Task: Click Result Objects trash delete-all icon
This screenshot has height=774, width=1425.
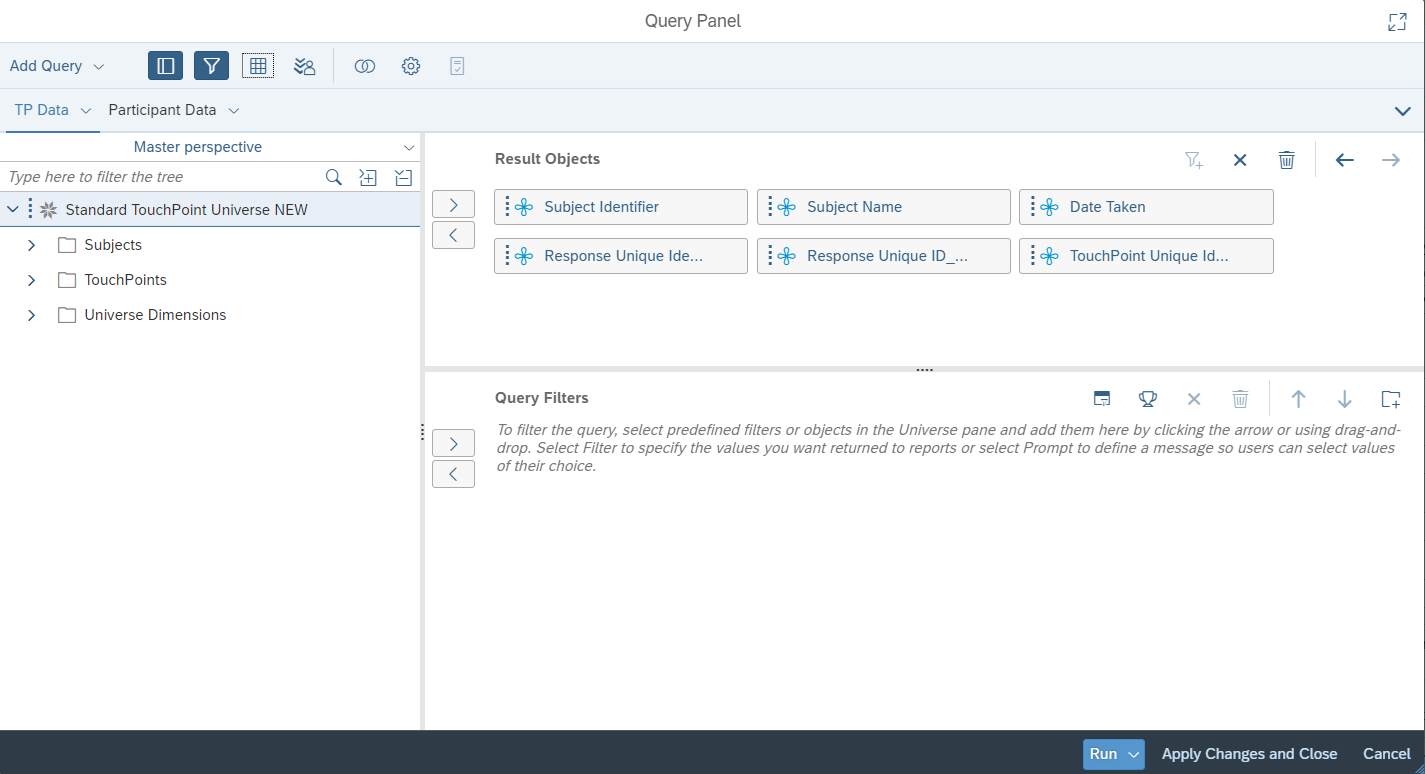Action: [1287, 160]
